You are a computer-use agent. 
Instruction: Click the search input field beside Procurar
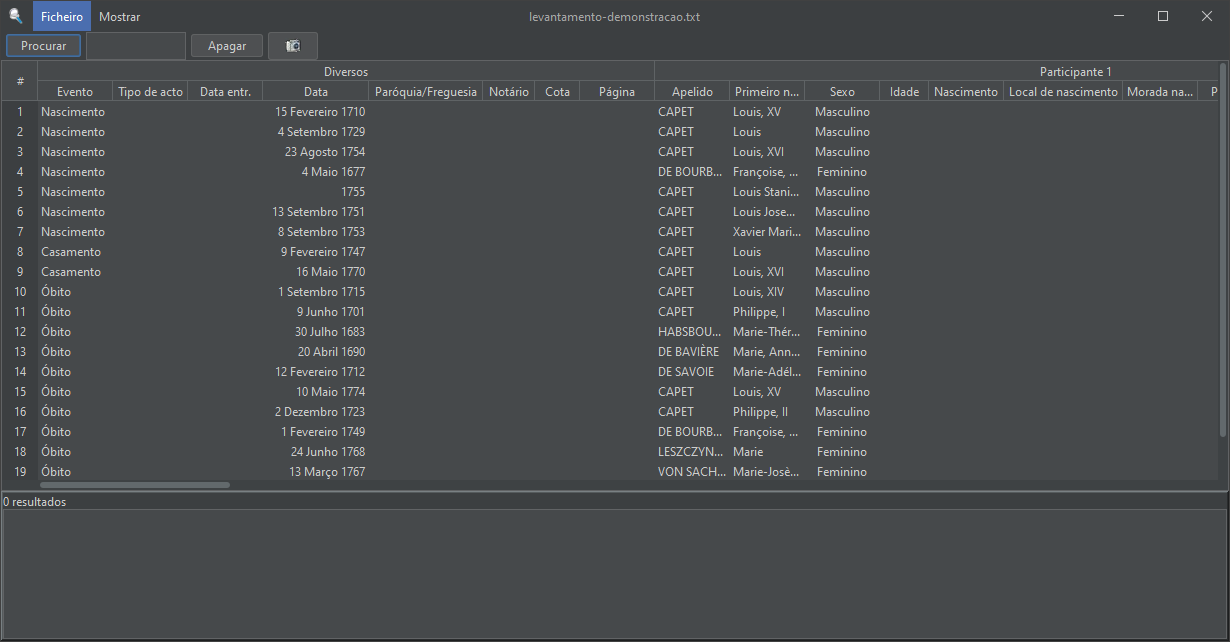click(x=136, y=45)
